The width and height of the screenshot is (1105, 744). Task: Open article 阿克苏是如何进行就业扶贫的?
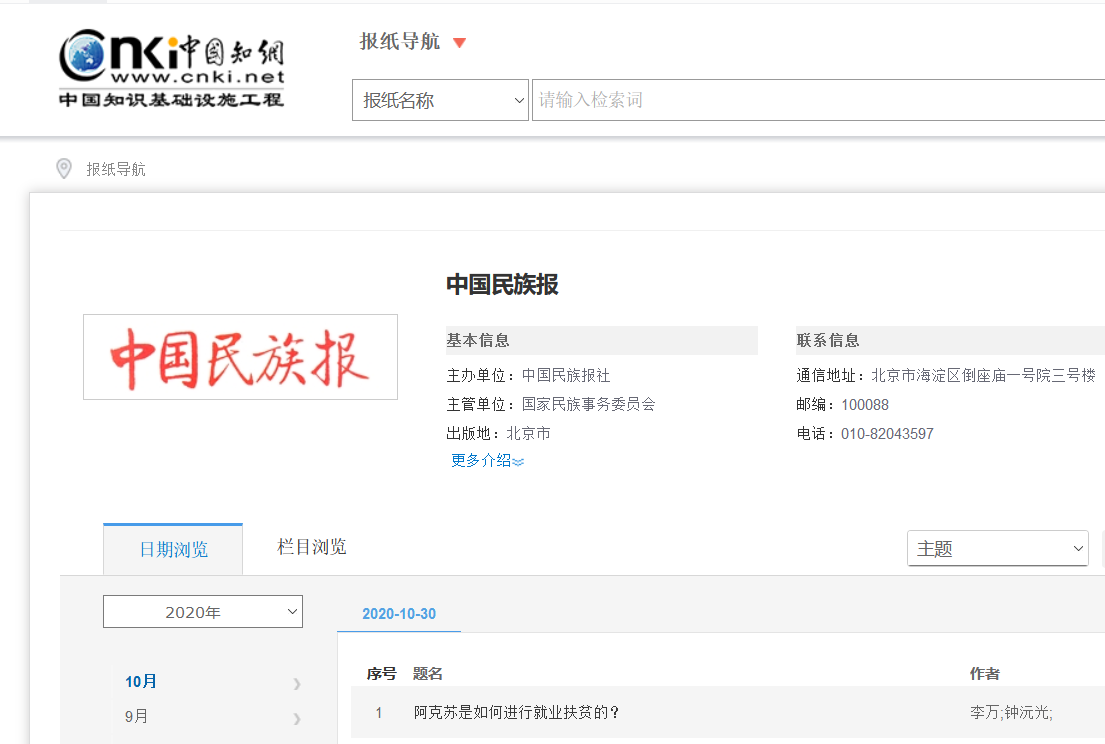(x=516, y=712)
